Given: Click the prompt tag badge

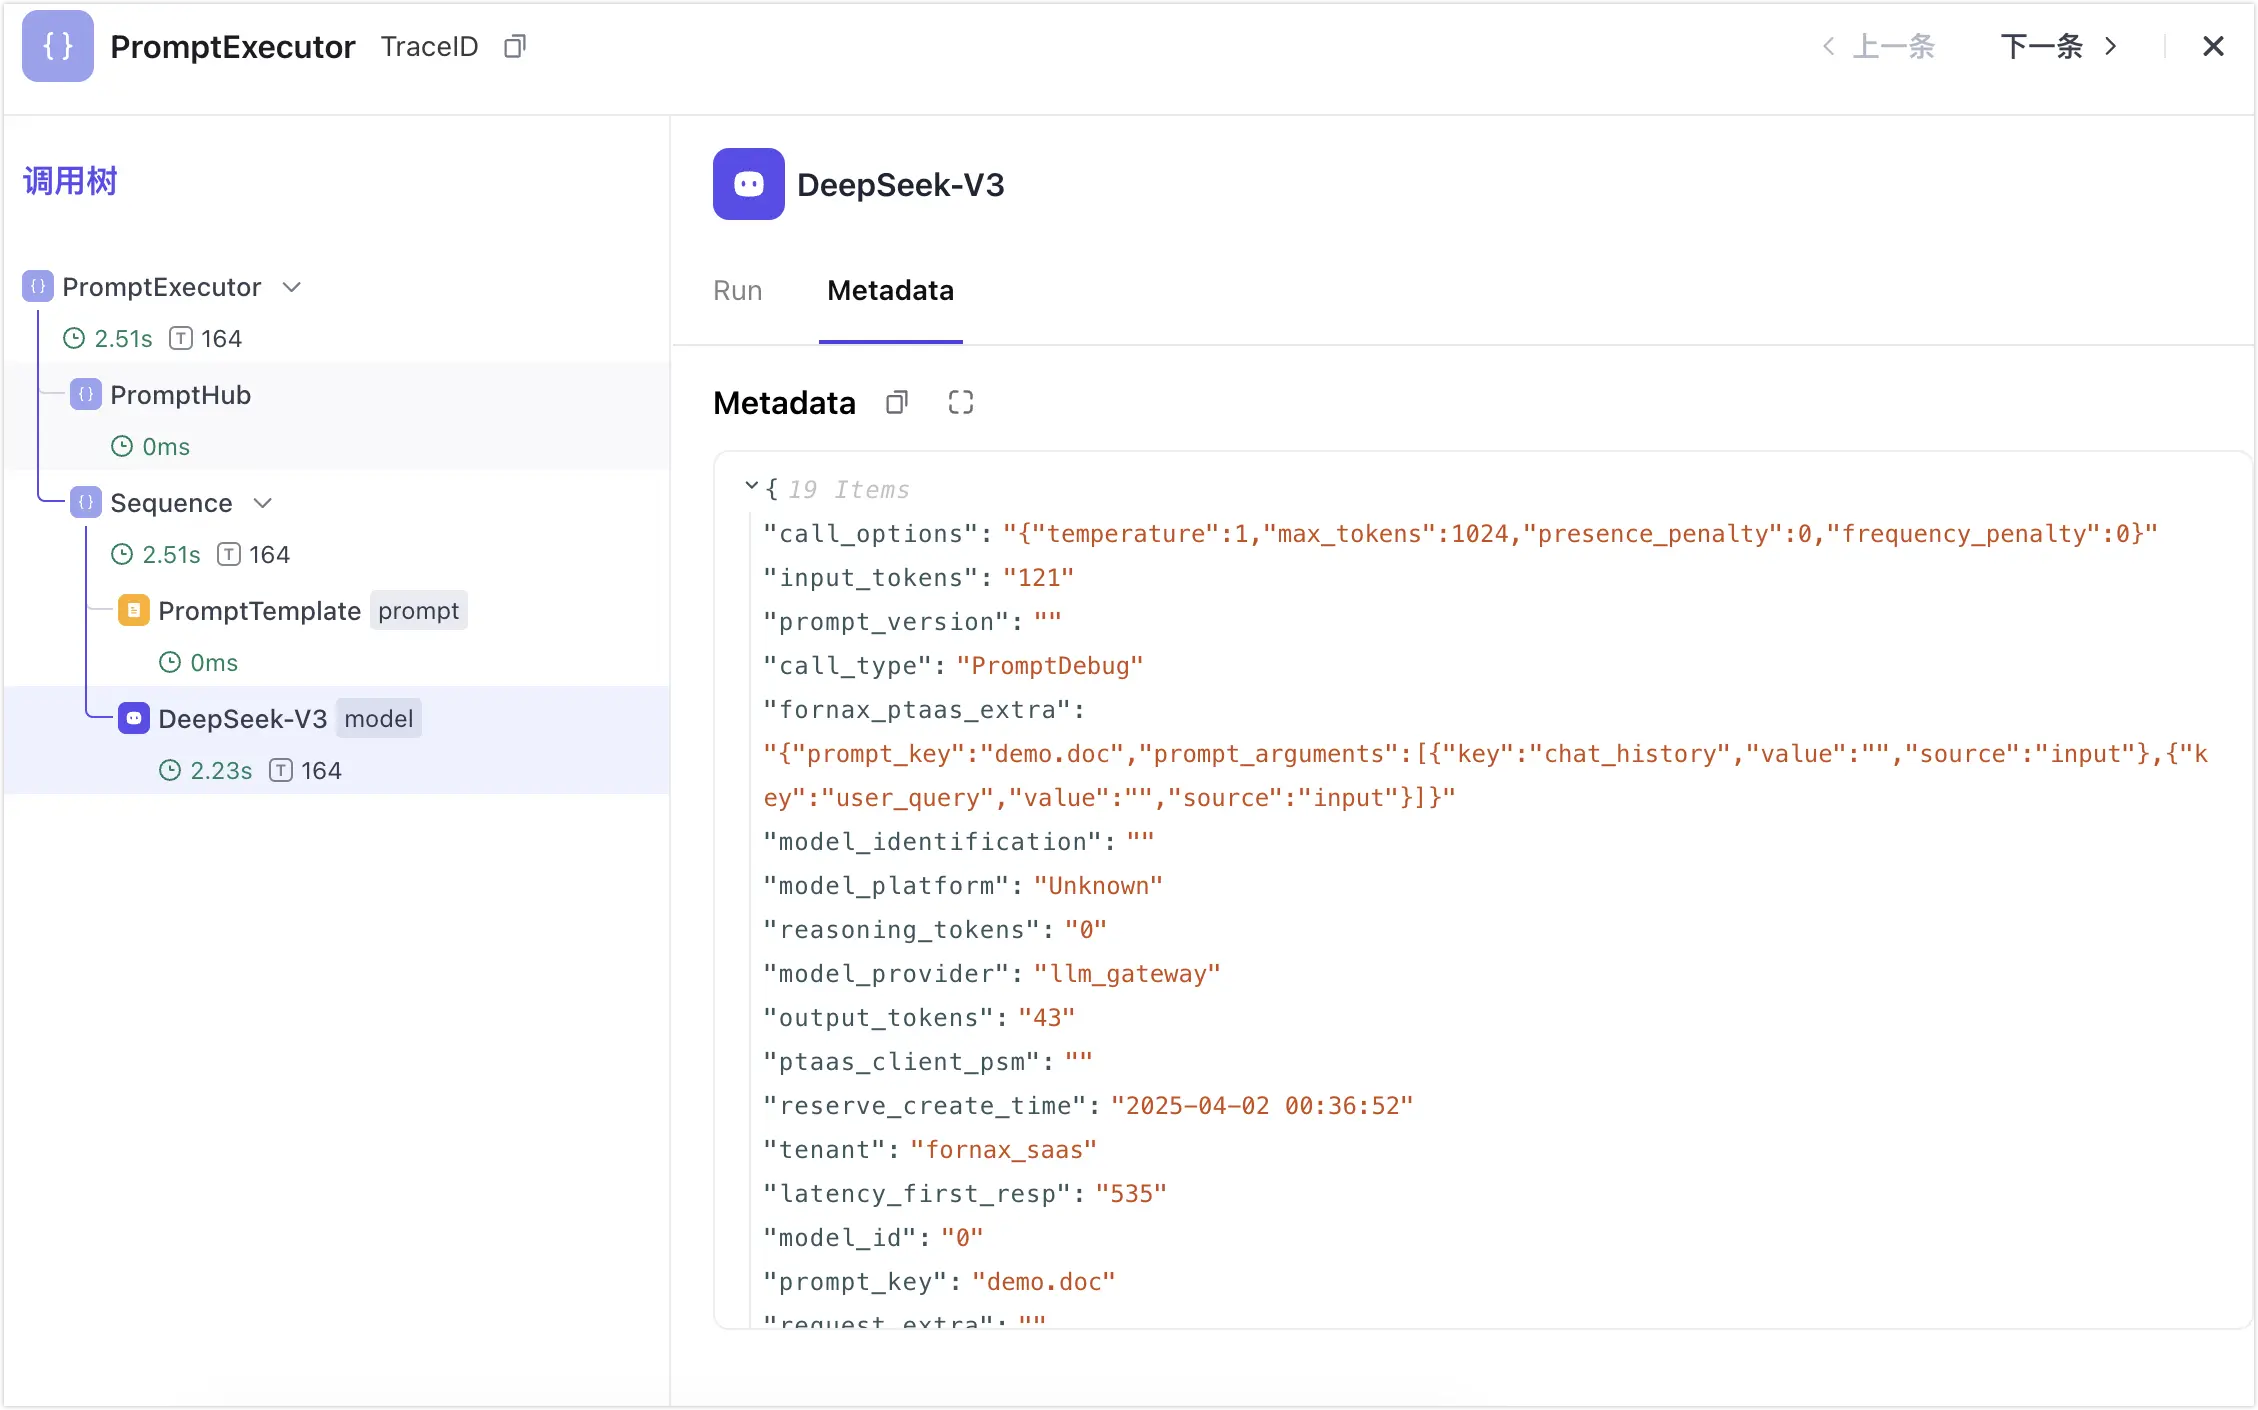Looking at the screenshot, I should [418, 611].
